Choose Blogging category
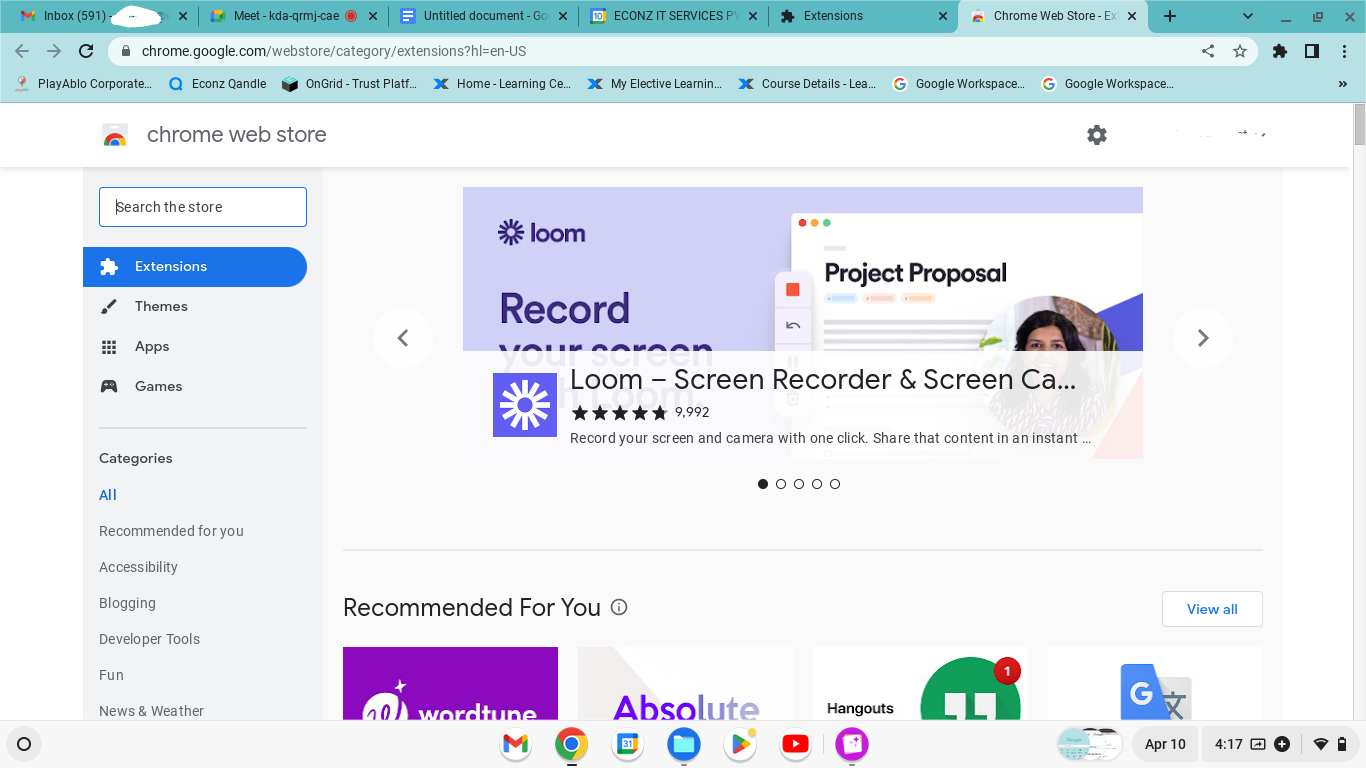 (x=127, y=603)
